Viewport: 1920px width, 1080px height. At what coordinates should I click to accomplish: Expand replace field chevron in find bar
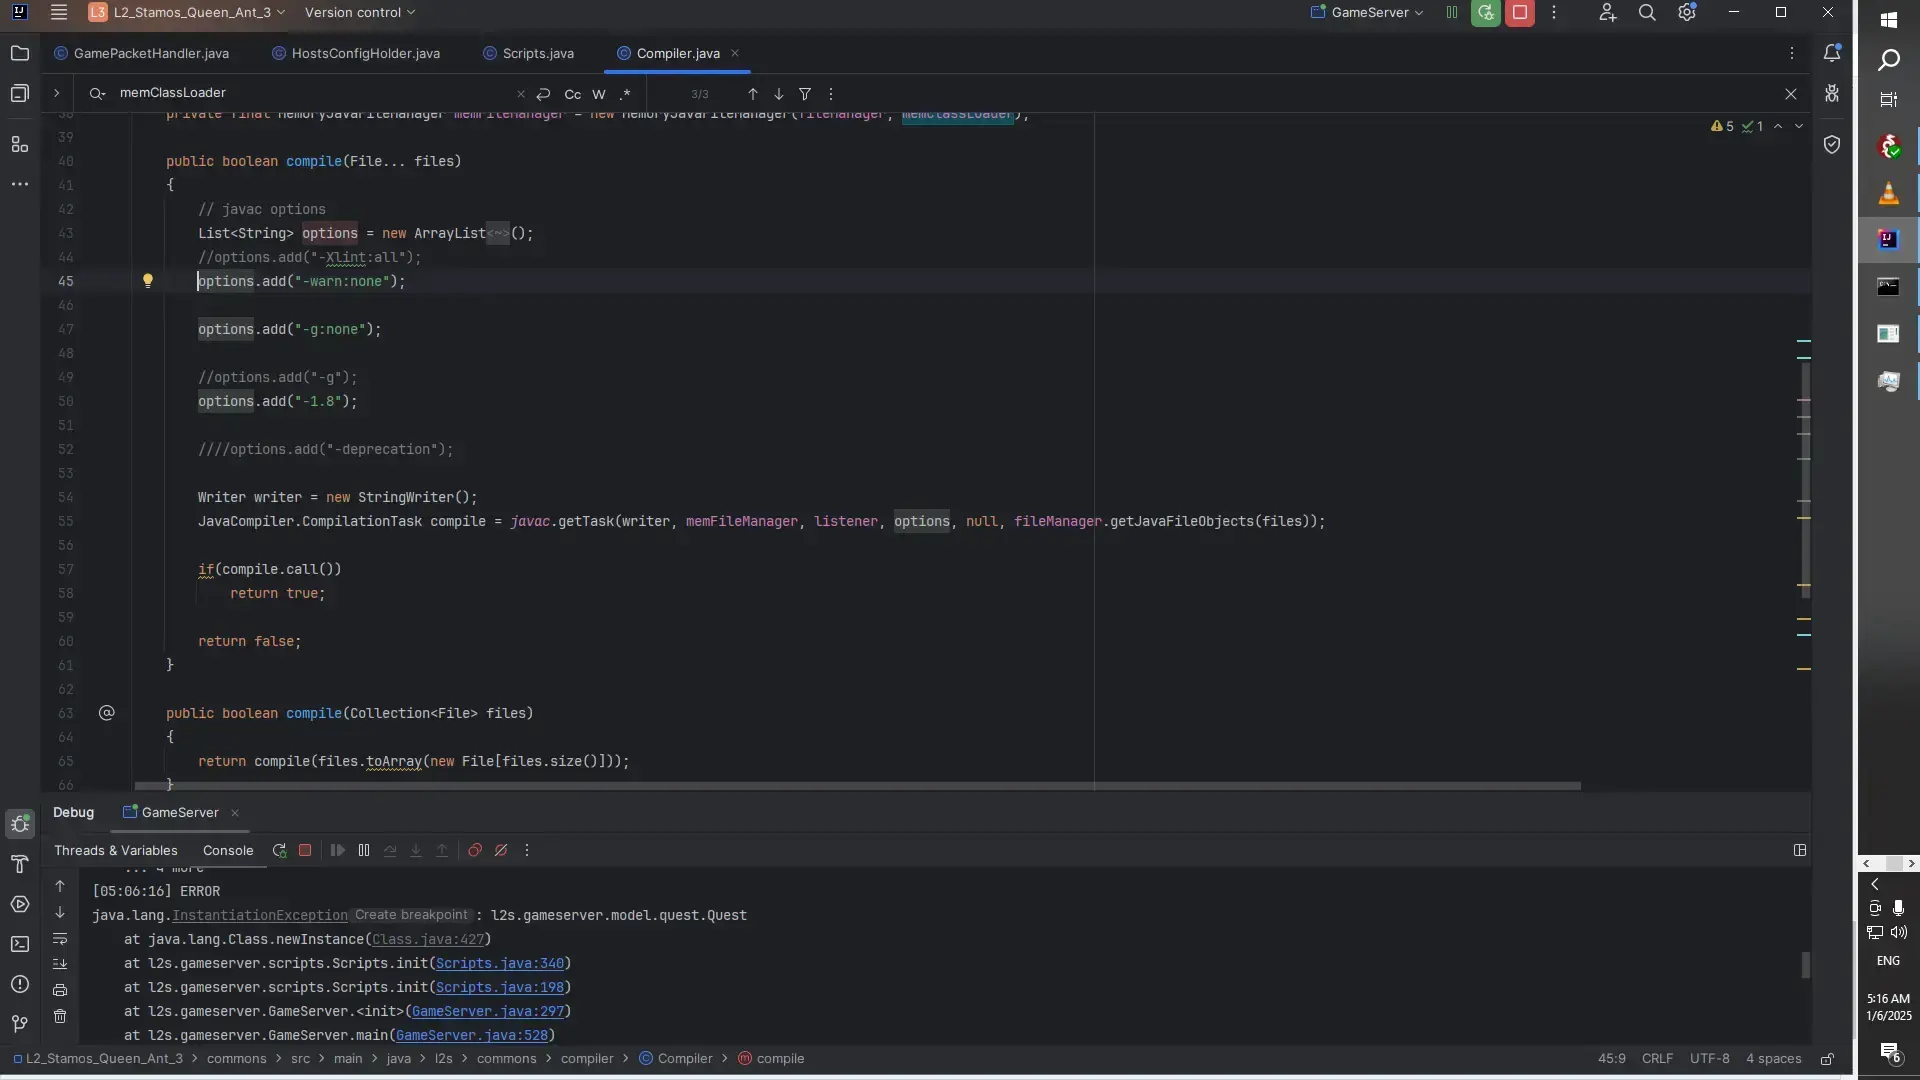click(56, 94)
